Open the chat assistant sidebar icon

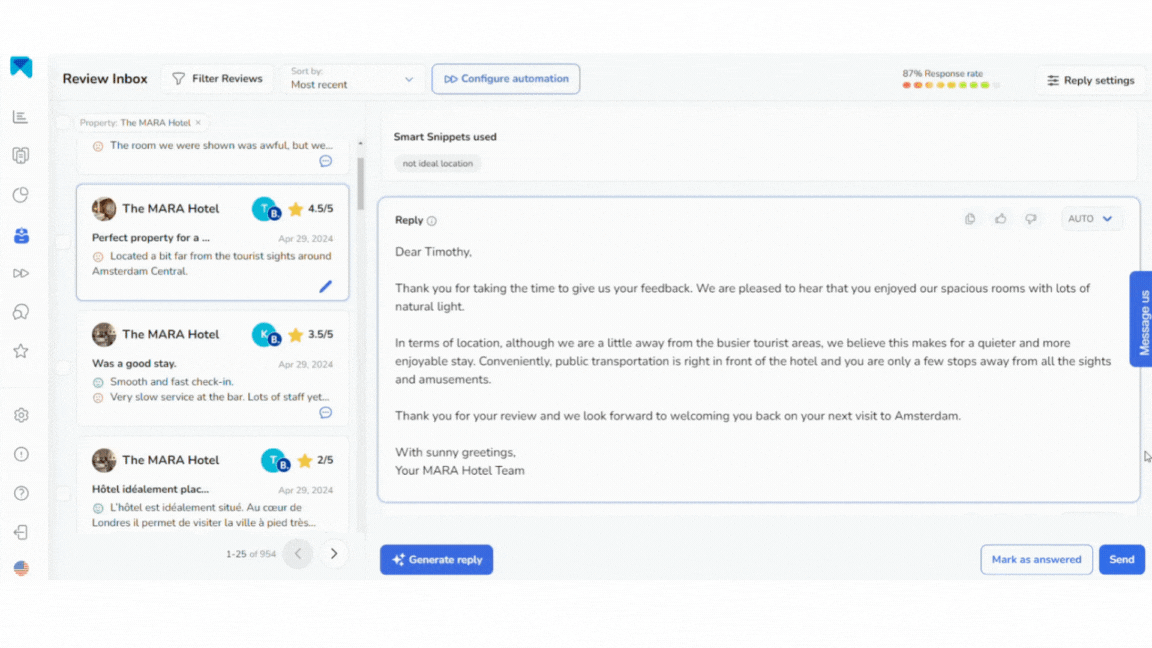click(x=21, y=312)
